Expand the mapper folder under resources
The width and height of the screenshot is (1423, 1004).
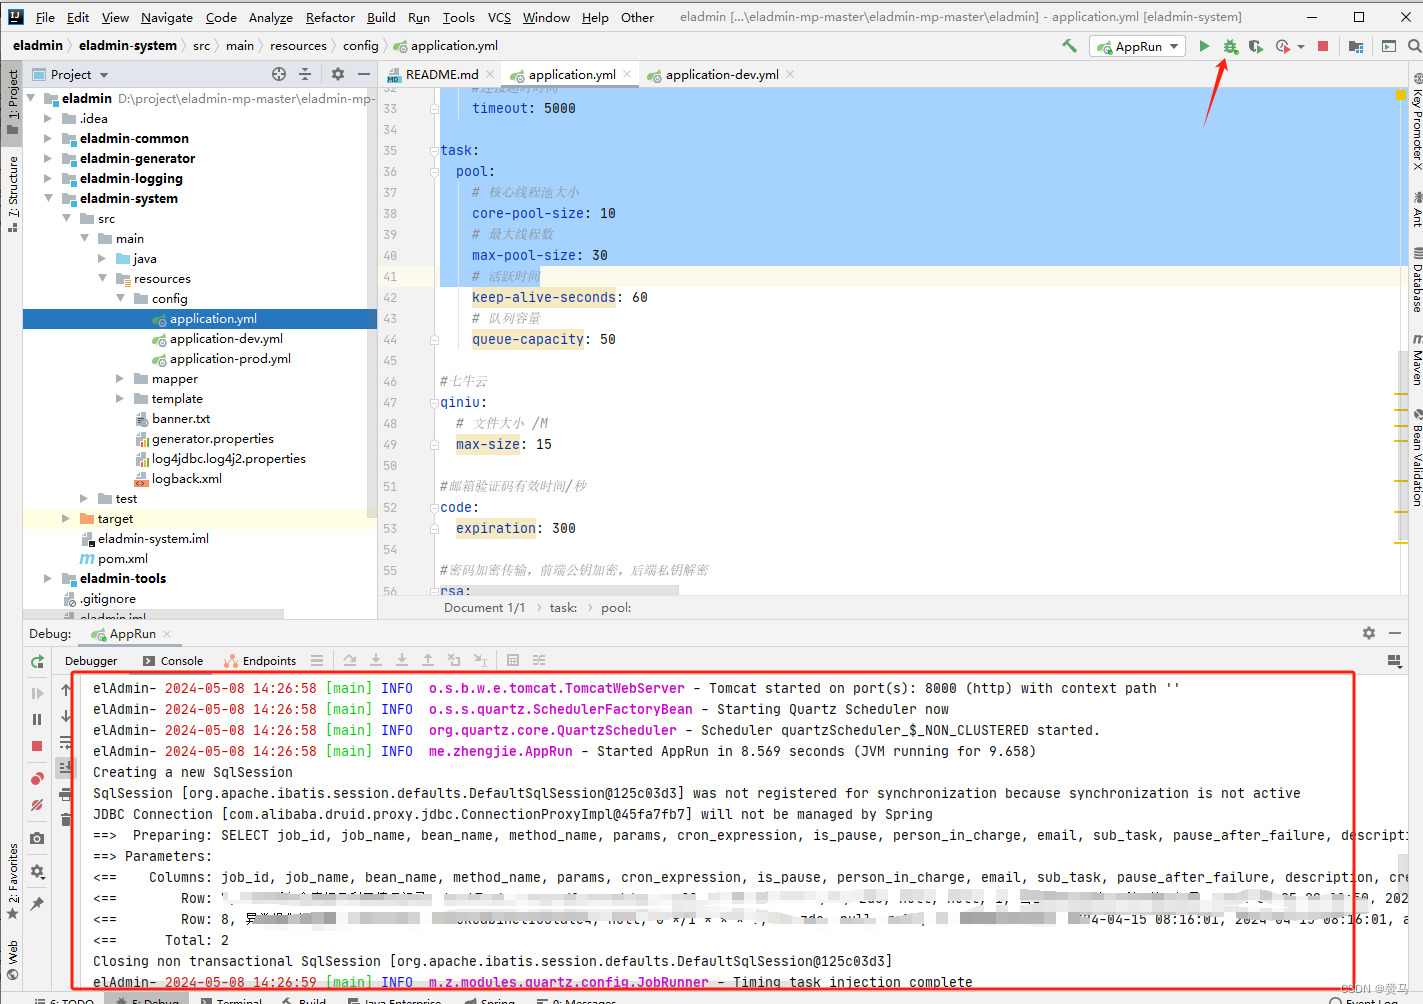(x=119, y=378)
